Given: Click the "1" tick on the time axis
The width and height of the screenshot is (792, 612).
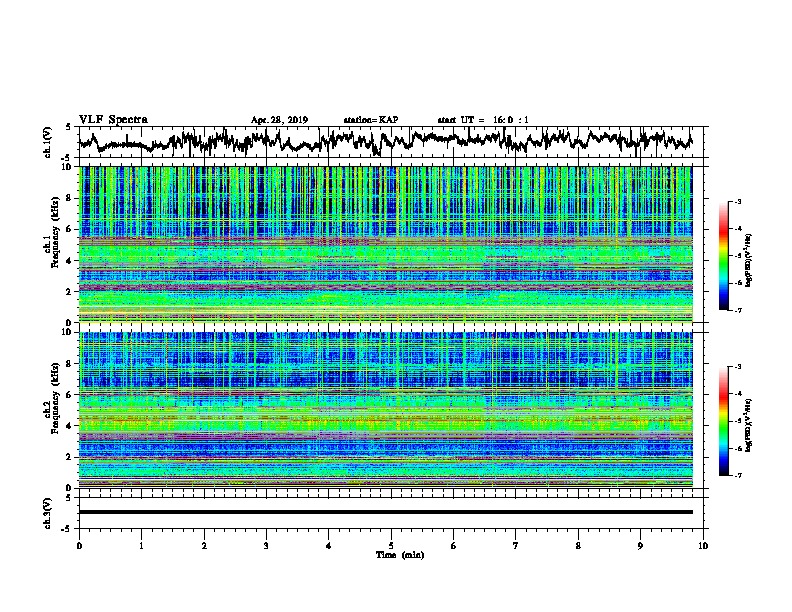Looking at the screenshot, I should pos(141,546).
